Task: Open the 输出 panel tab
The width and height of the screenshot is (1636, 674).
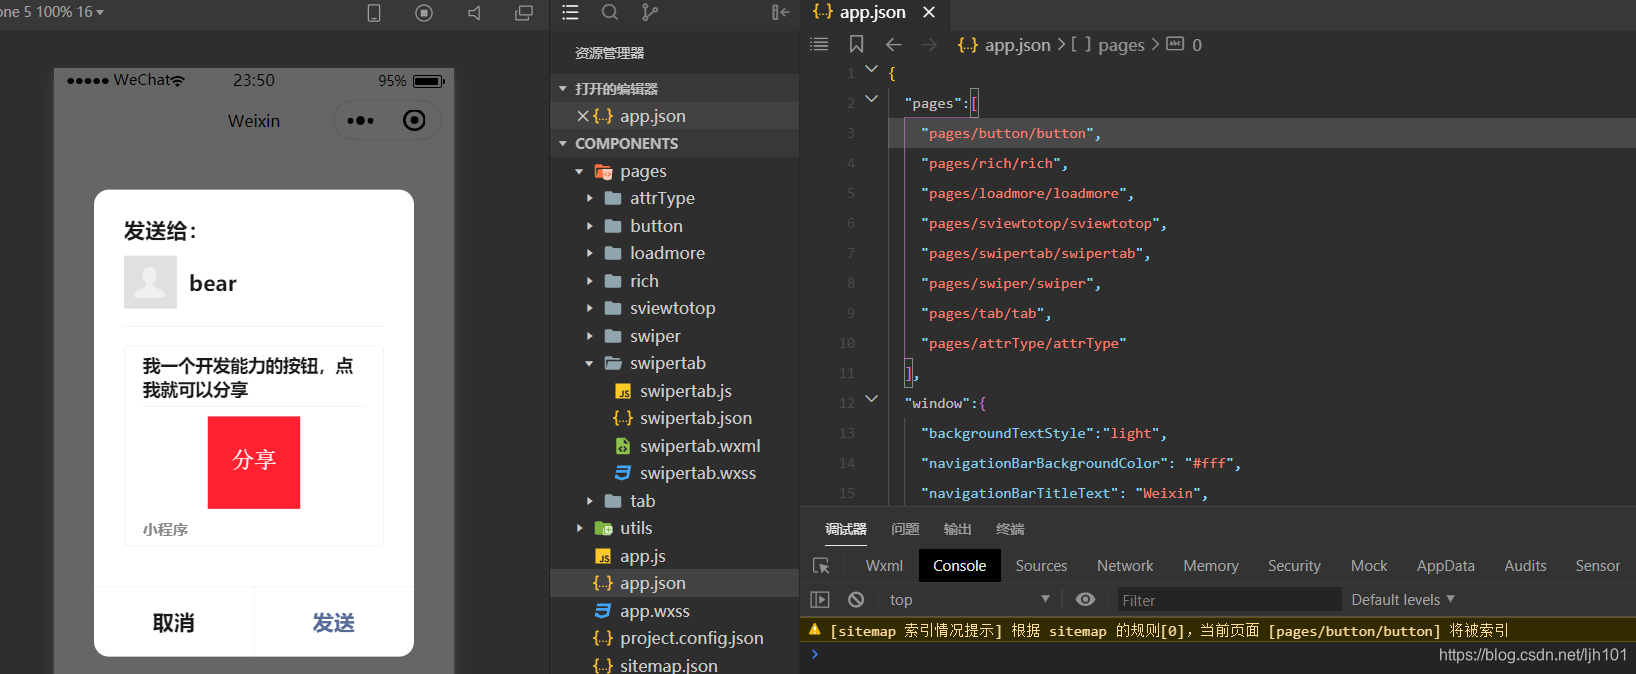Action: 957,529
